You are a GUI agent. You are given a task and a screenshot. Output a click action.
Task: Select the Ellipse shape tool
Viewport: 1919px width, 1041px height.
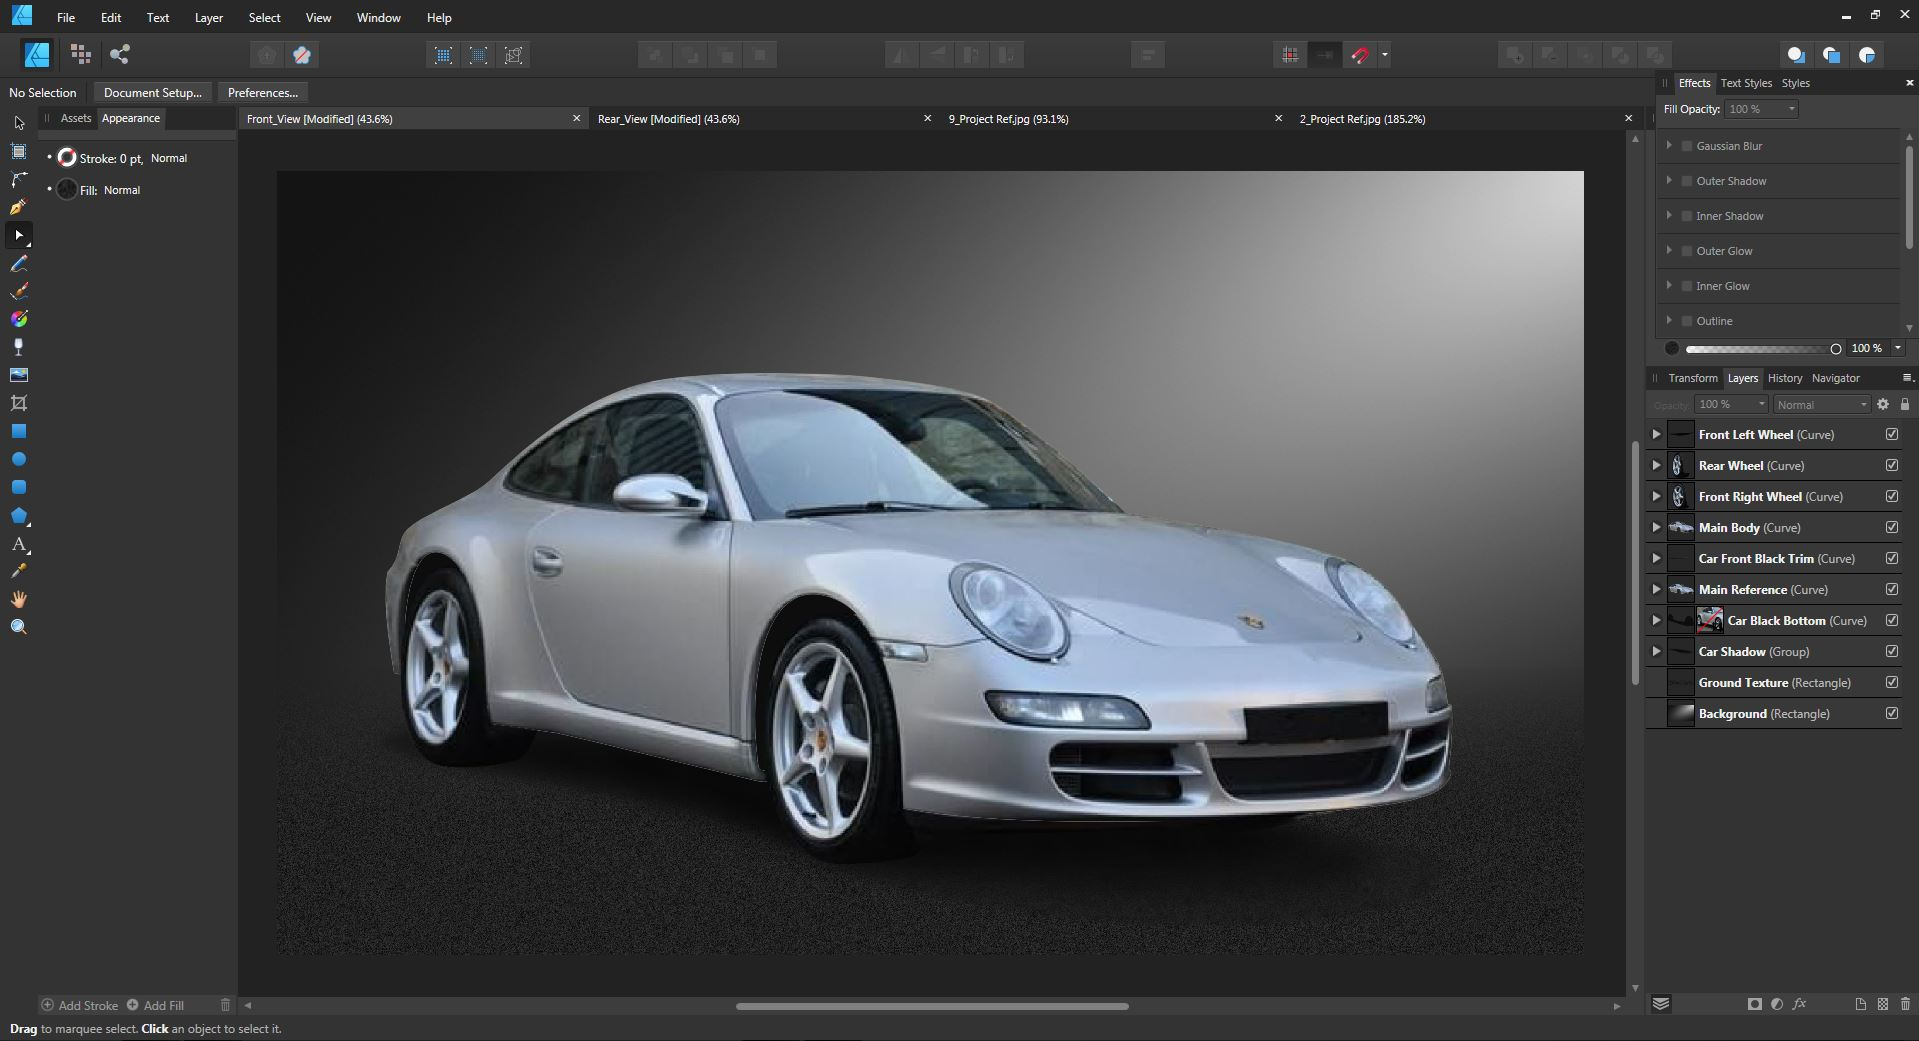tap(19, 459)
